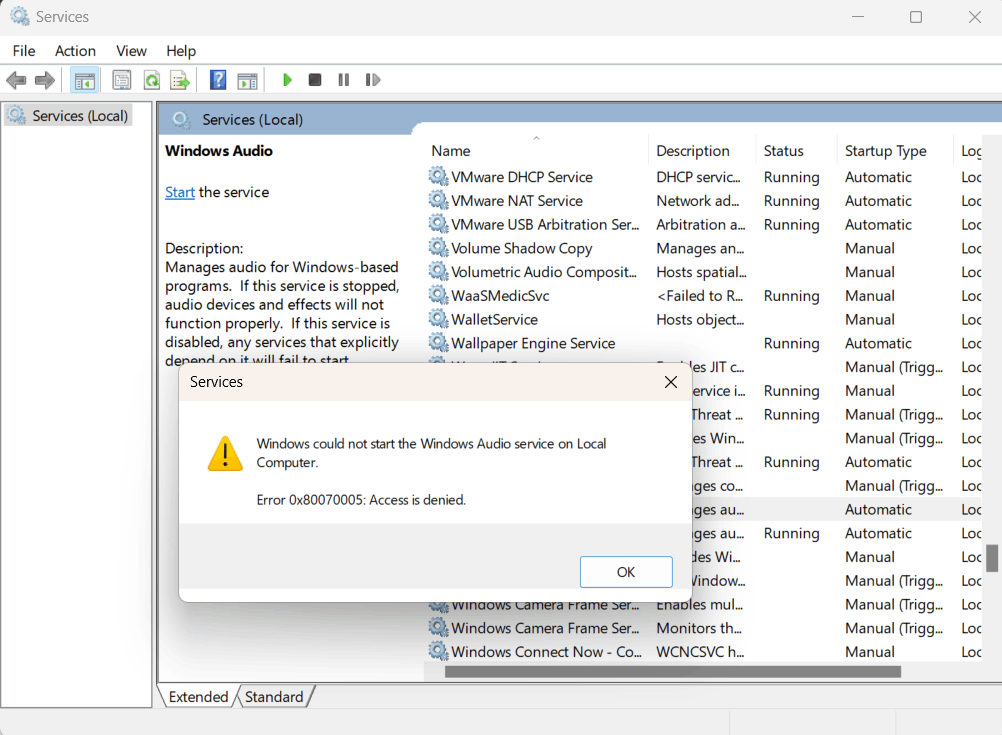Click the green Start Service play icon
The image size is (1002, 735).
(287, 80)
